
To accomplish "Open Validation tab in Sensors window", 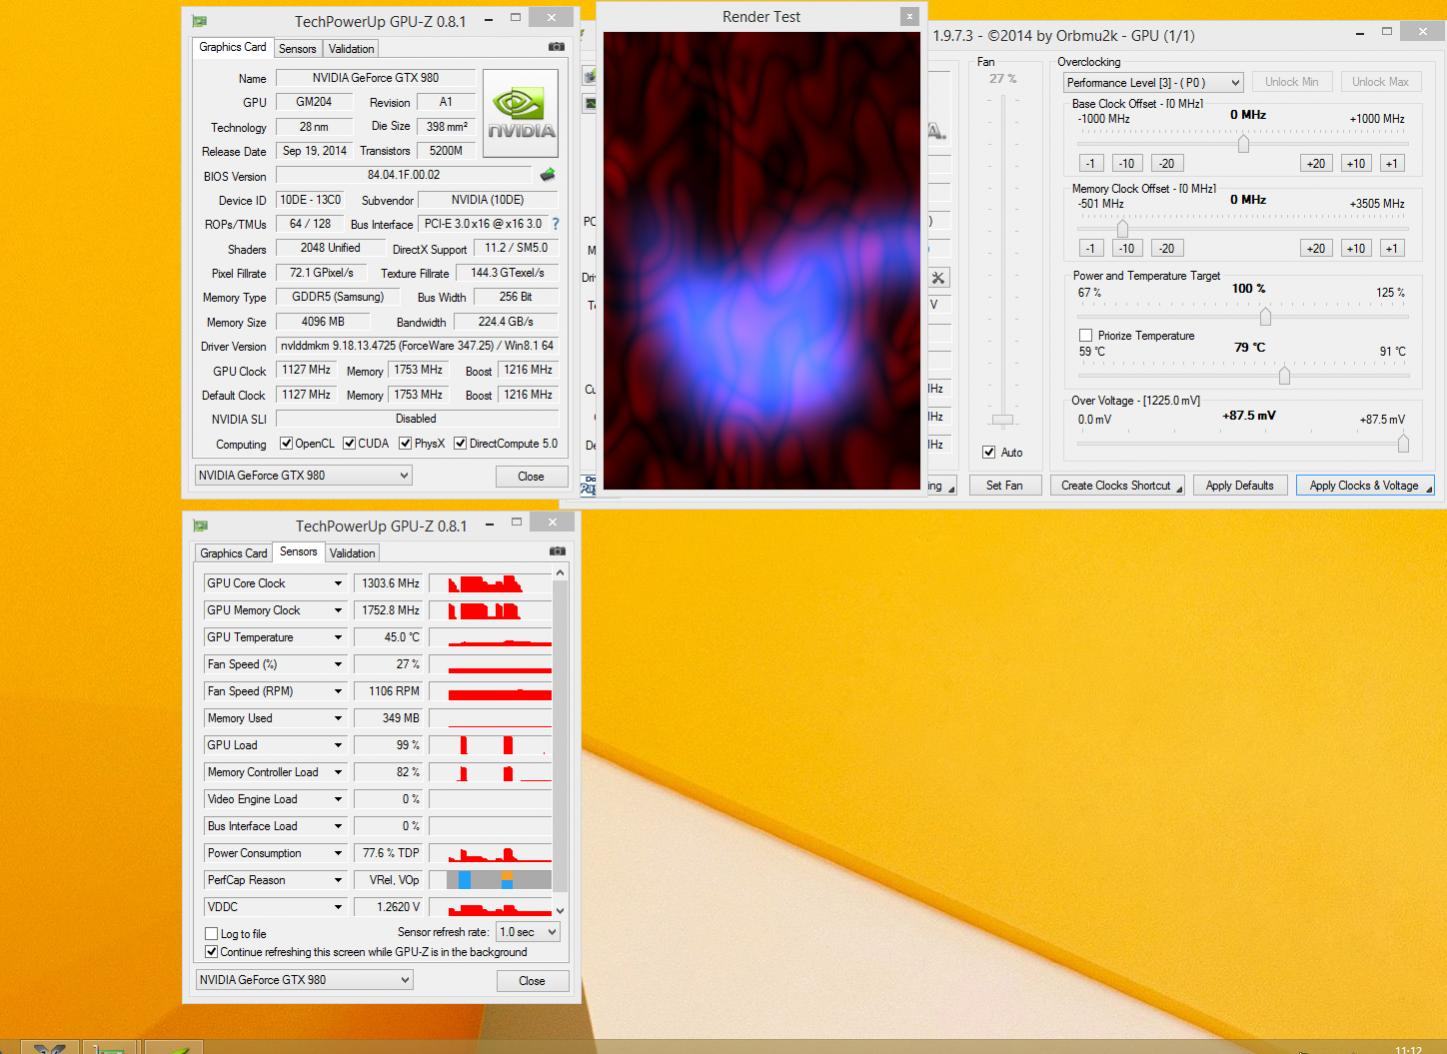I will (352, 553).
